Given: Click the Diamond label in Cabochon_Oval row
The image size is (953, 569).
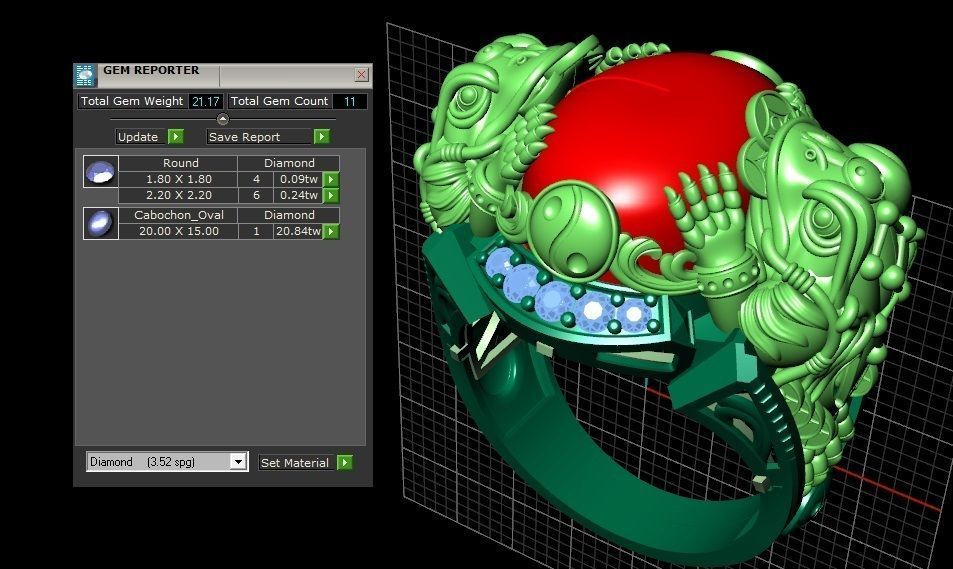Looking at the screenshot, I should [289, 215].
